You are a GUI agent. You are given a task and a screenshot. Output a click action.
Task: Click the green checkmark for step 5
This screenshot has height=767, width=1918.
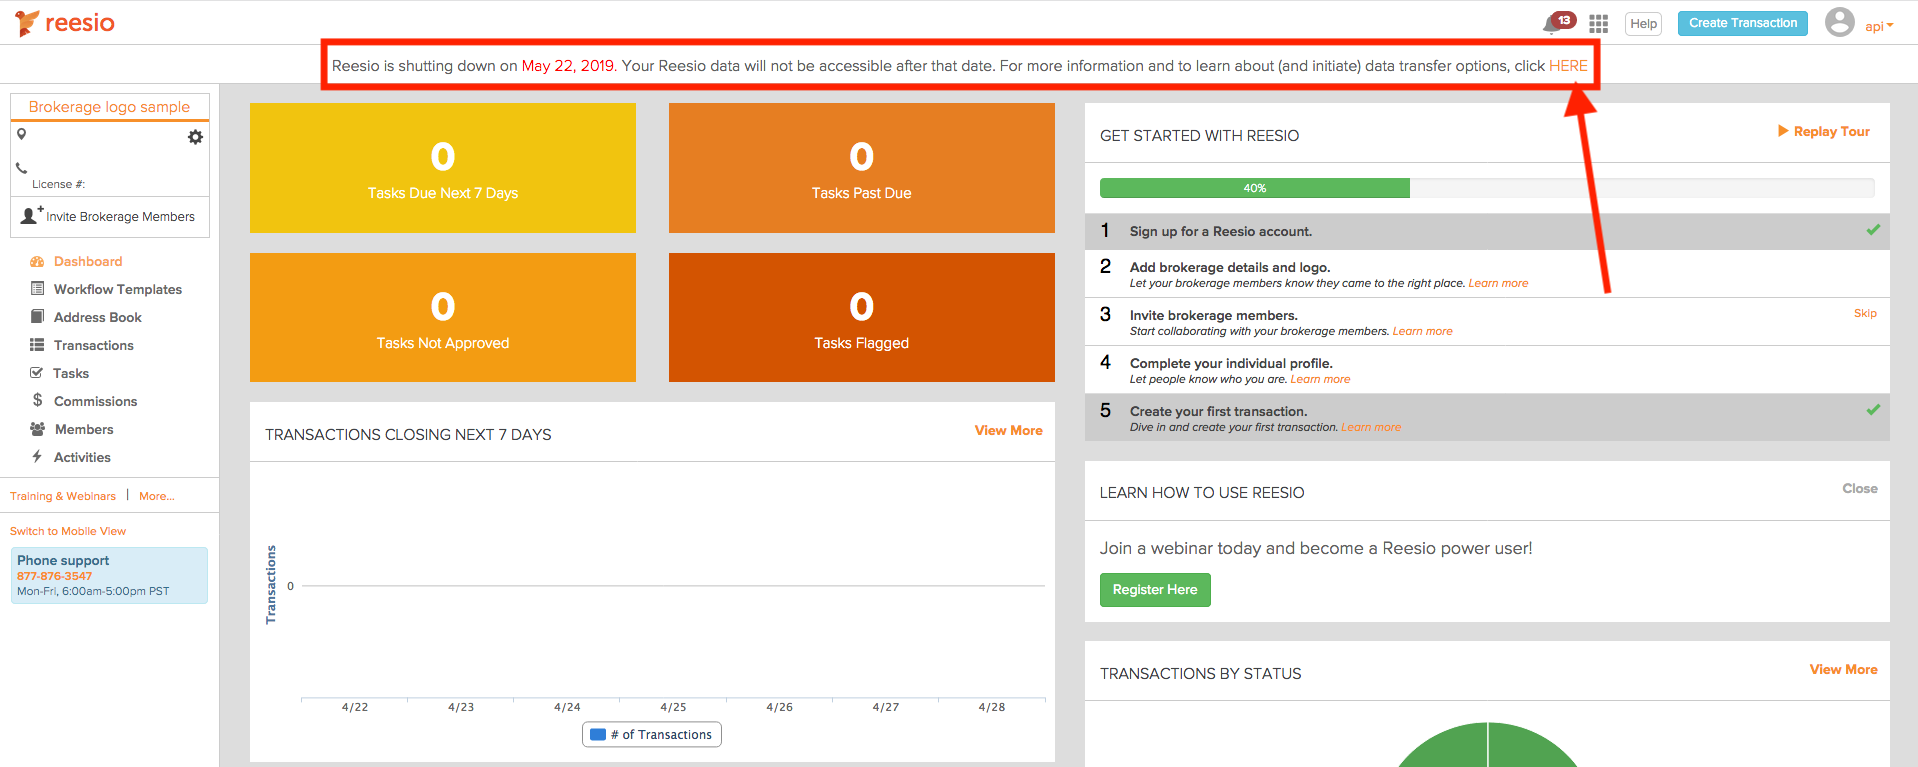click(1873, 410)
